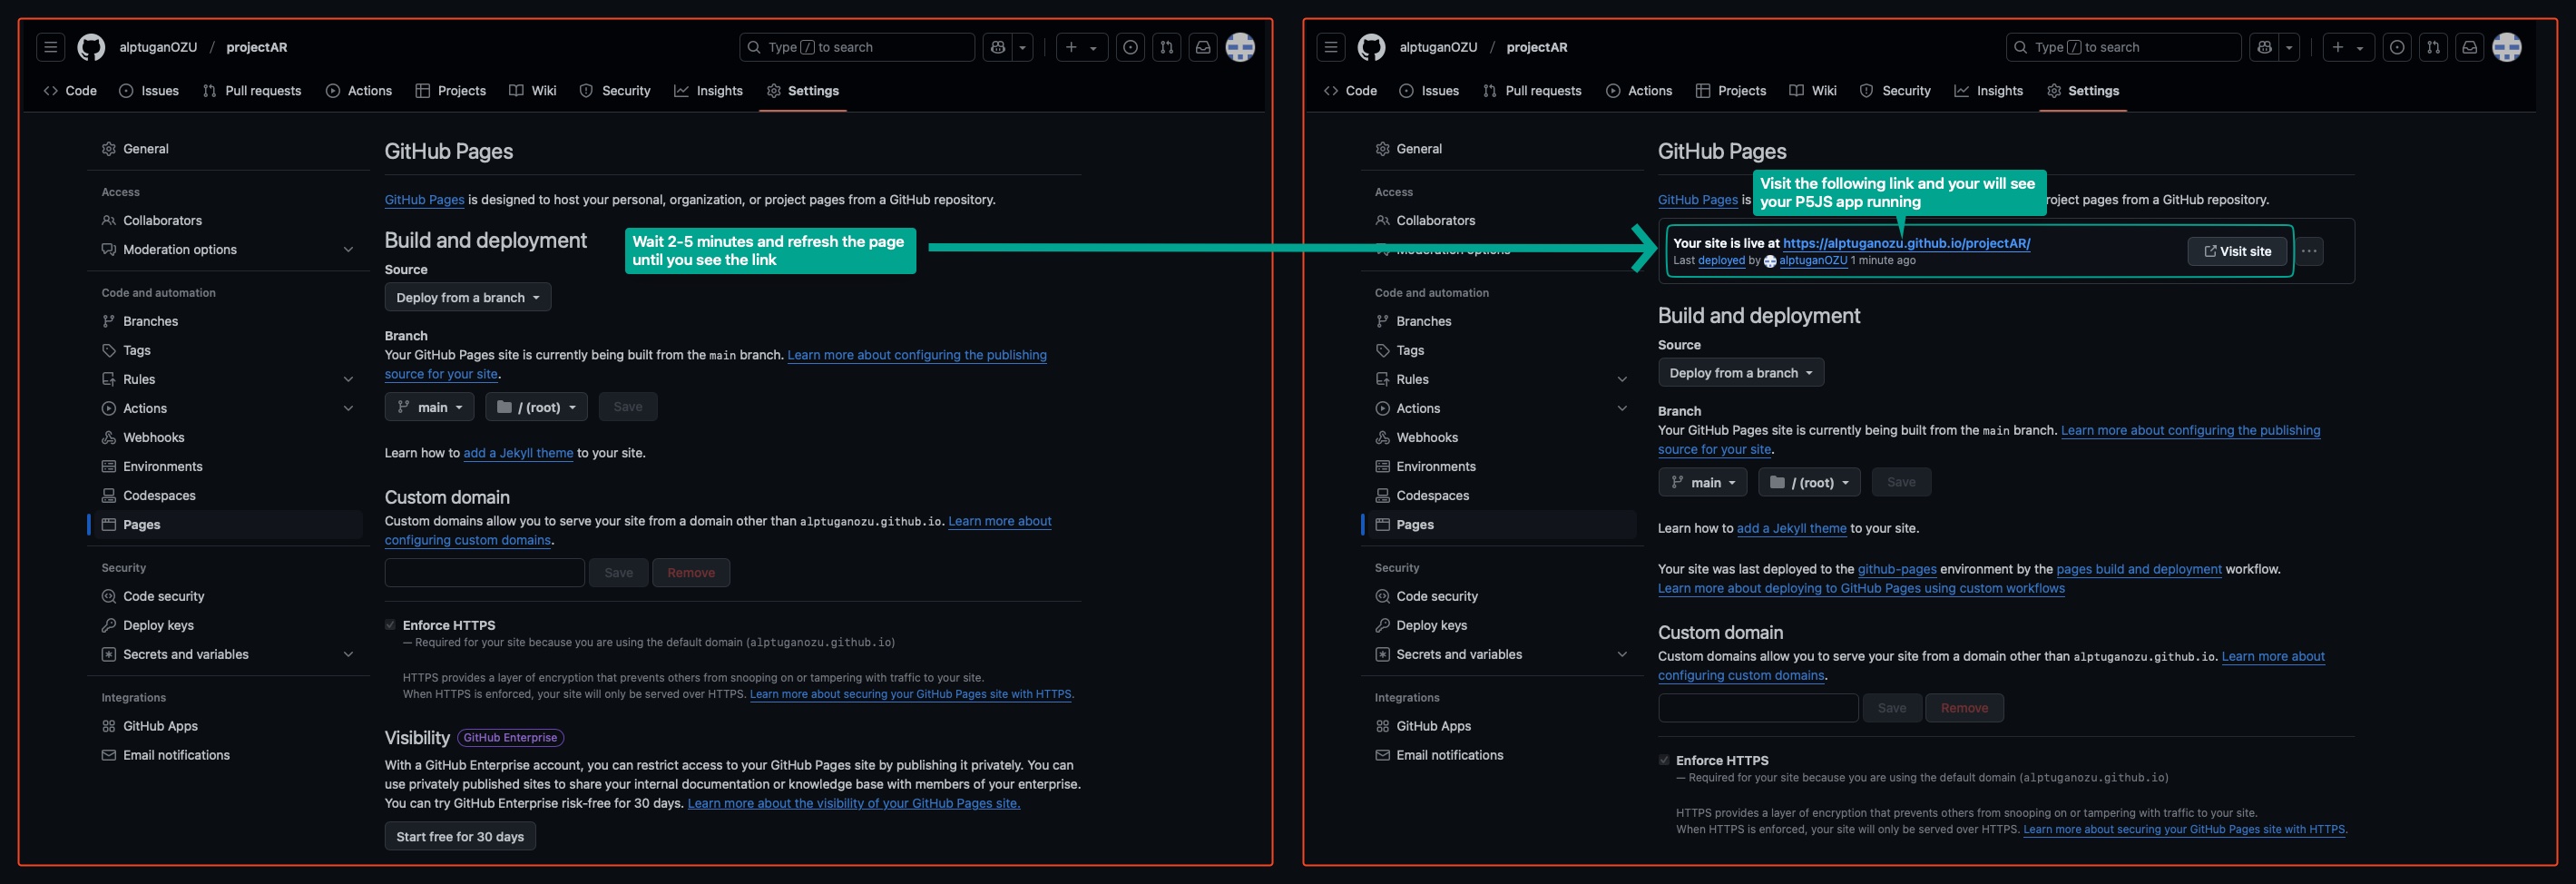Open add a Jekyll theme link, left window
This screenshot has height=884, width=2576.
tap(518, 453)
